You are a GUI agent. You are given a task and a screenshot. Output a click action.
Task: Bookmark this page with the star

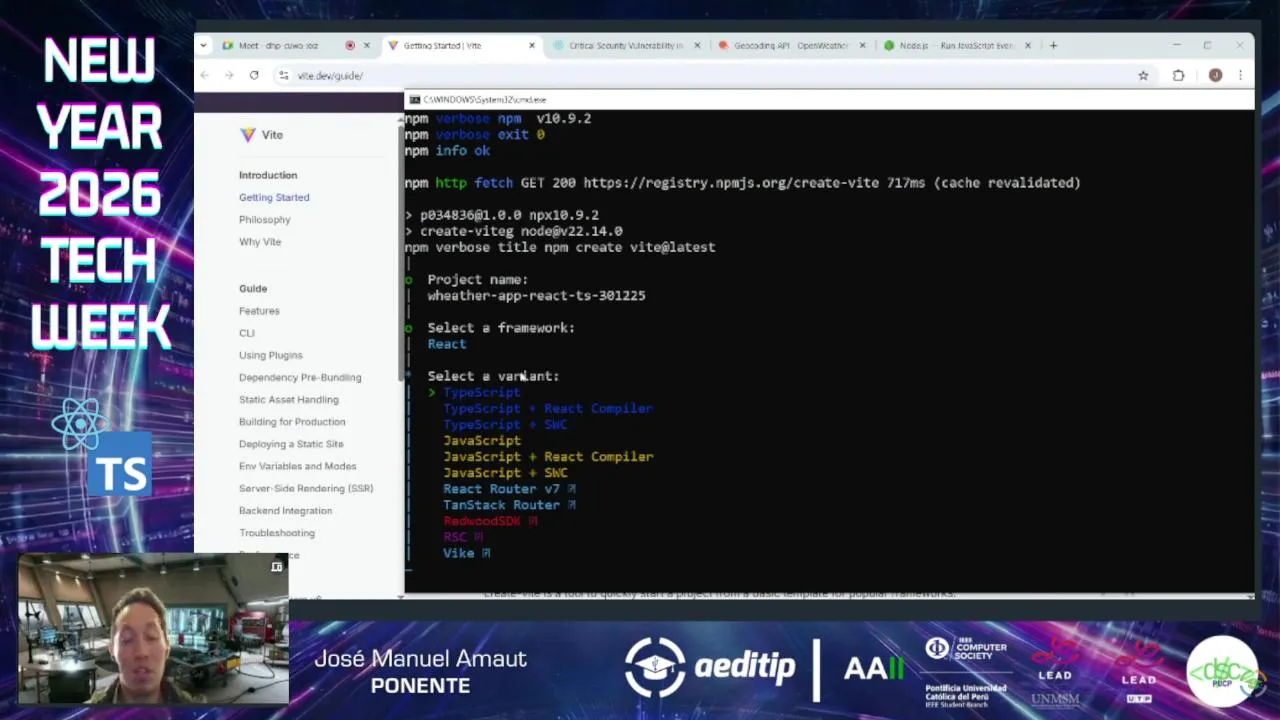tap(1143, 75)
